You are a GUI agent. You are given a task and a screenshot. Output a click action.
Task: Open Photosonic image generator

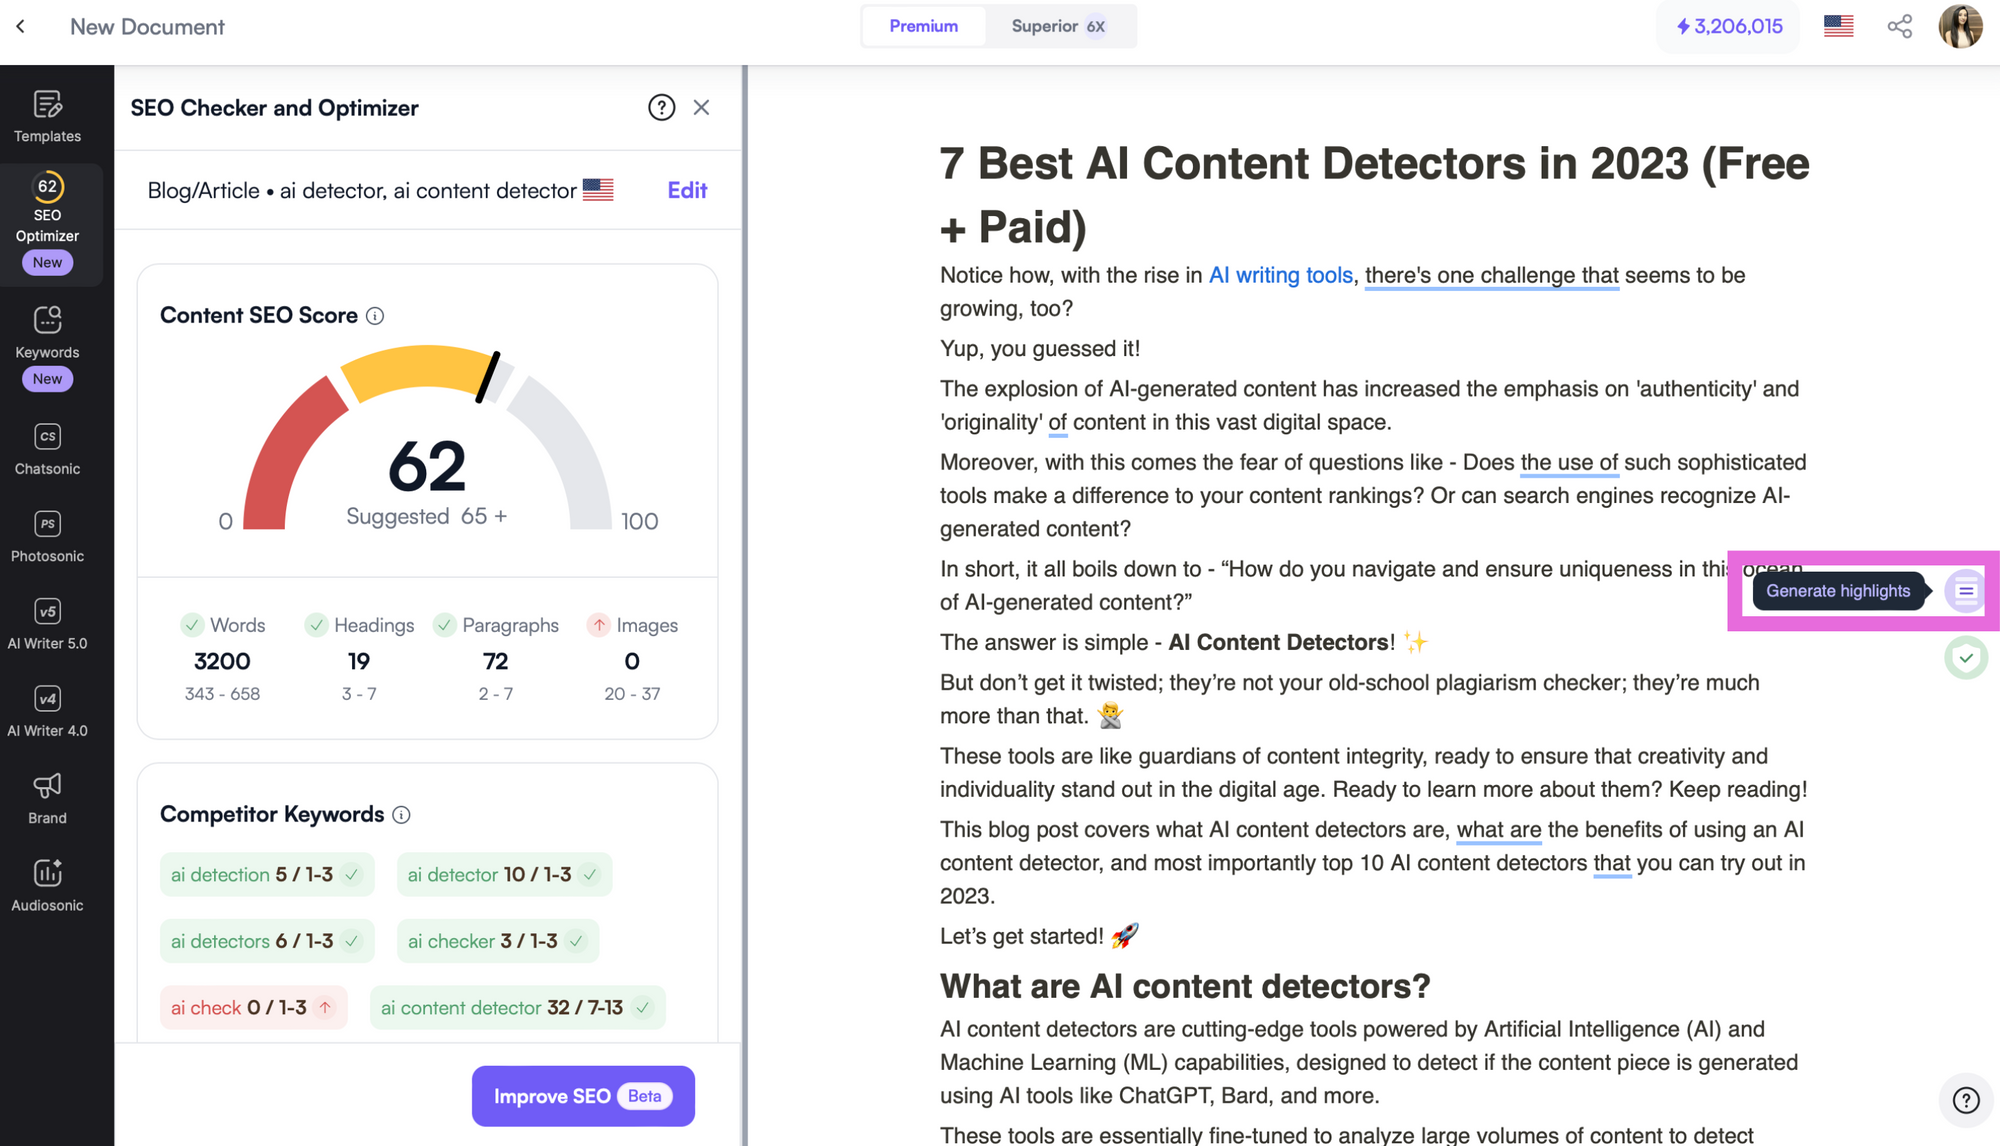(x=47, y=536)
